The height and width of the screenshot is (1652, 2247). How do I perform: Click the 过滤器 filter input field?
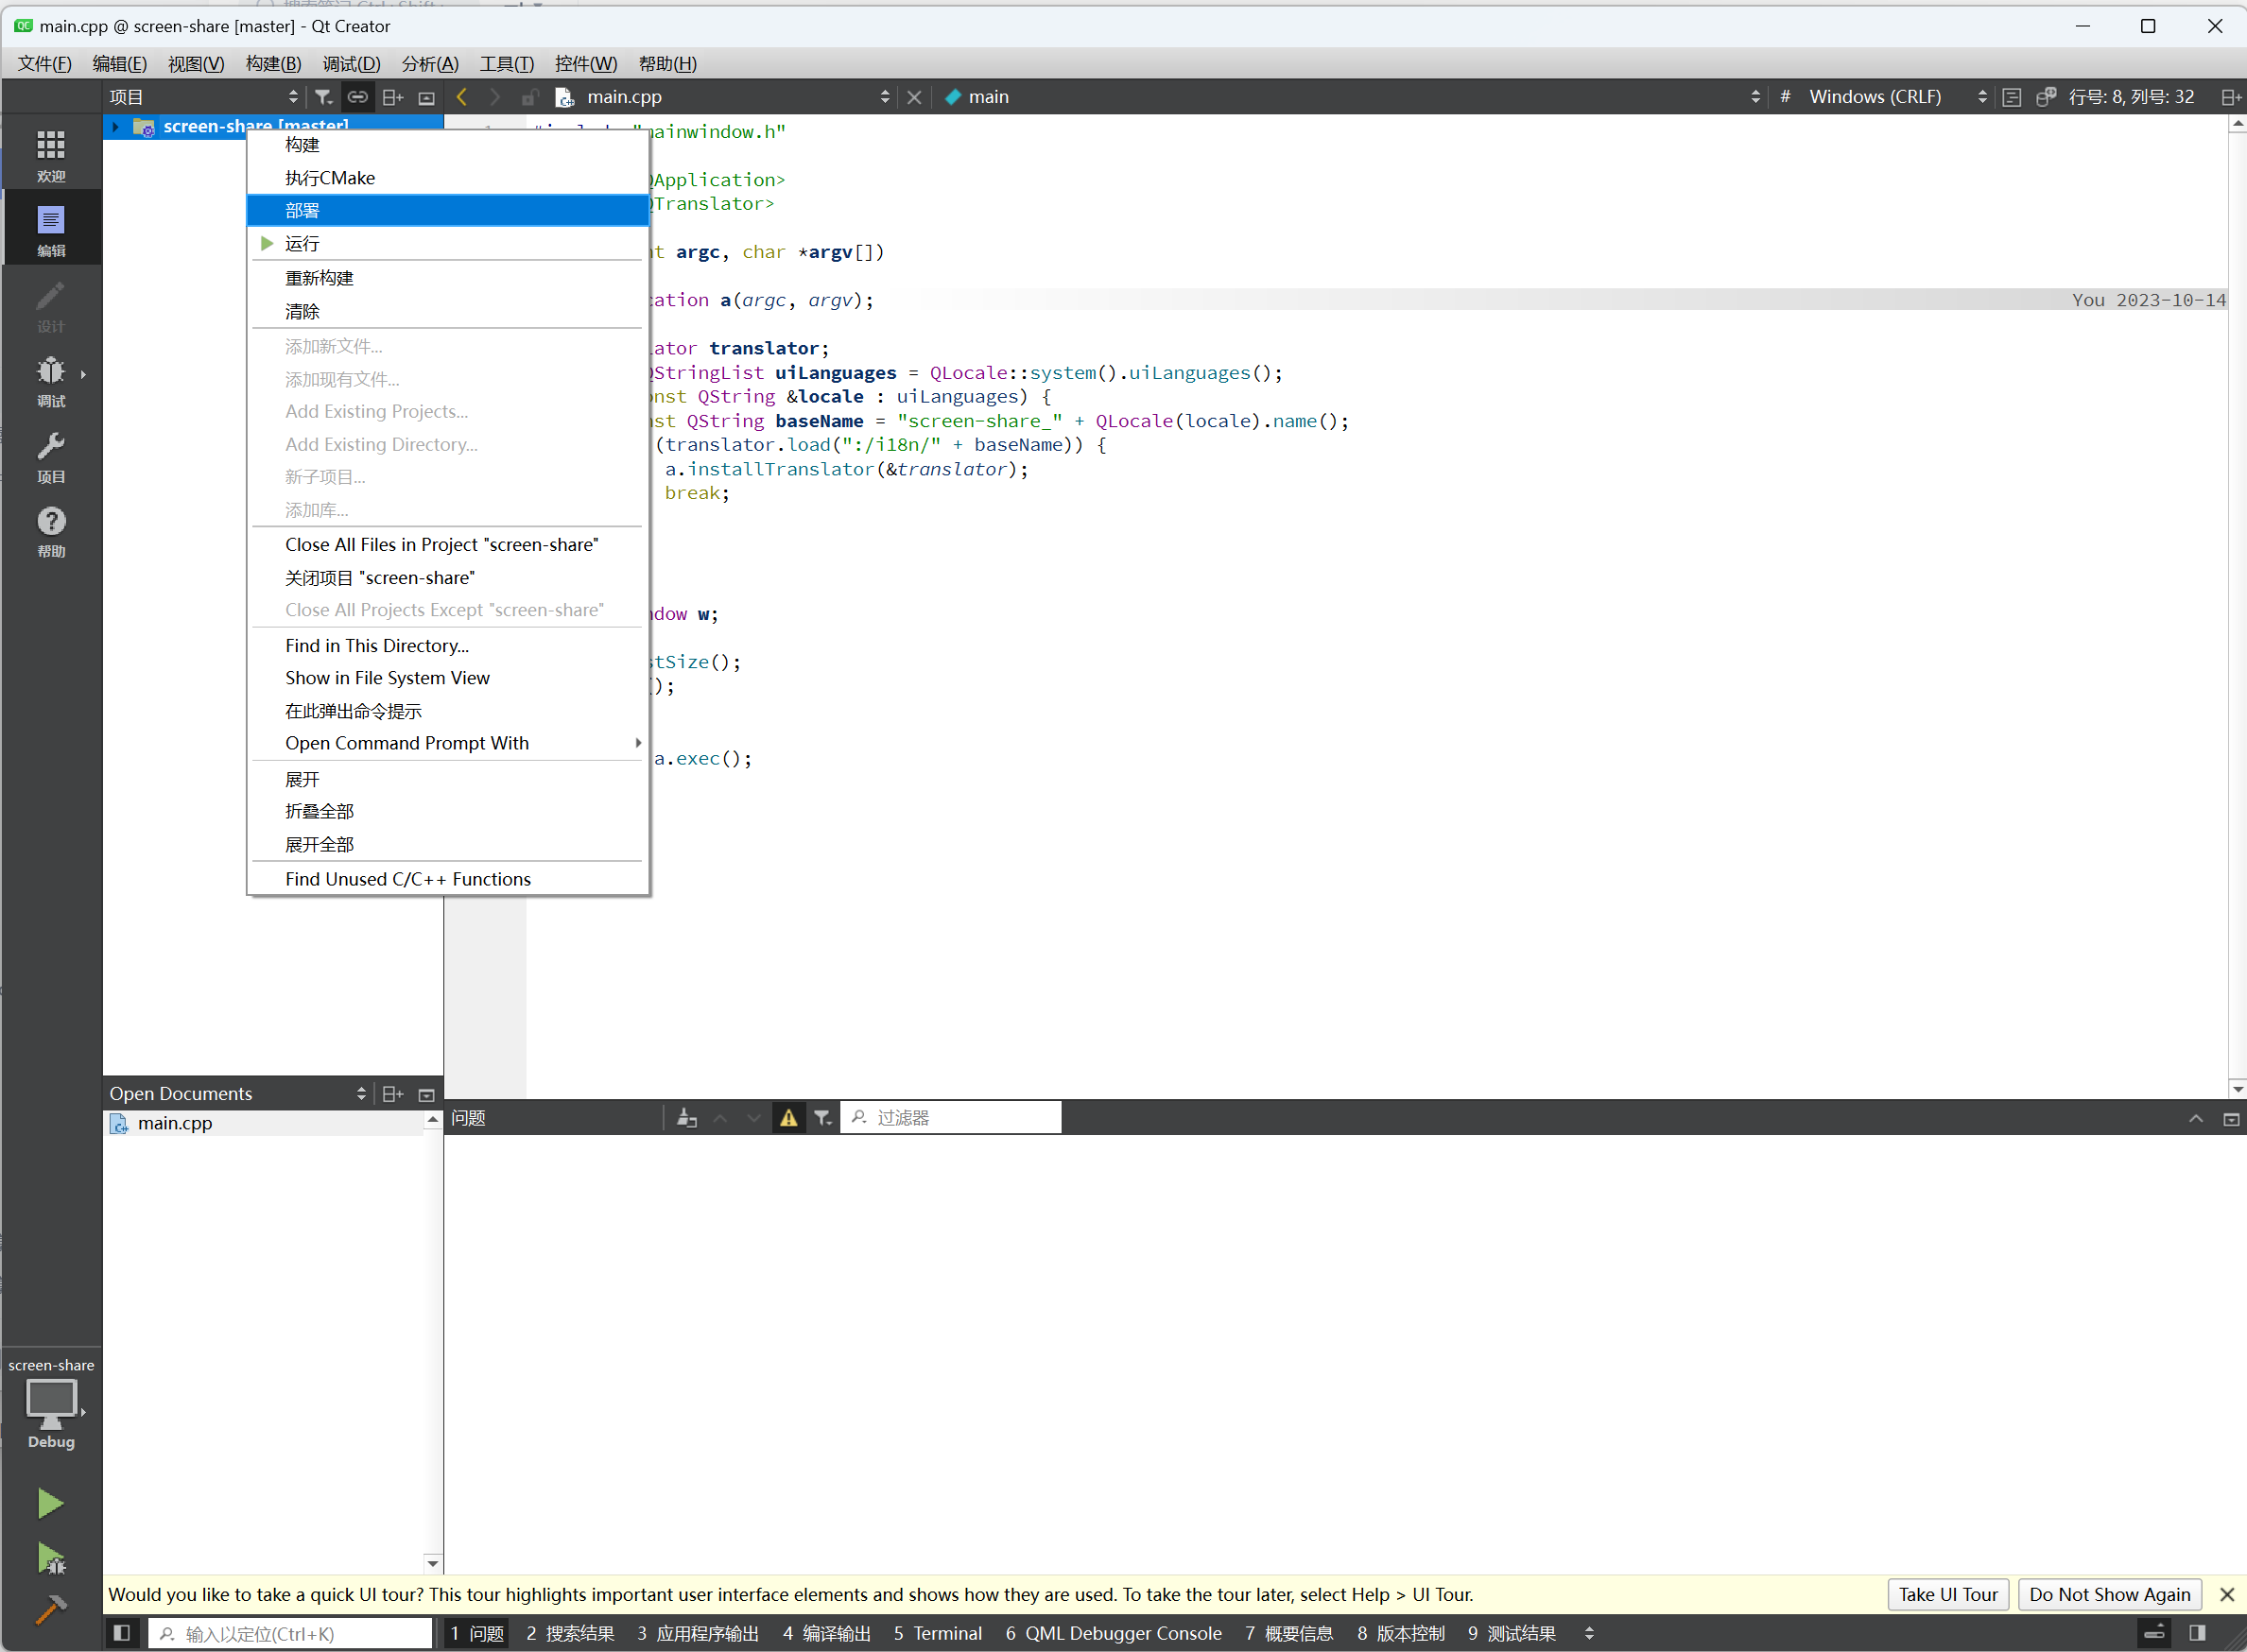[951, 1118]
